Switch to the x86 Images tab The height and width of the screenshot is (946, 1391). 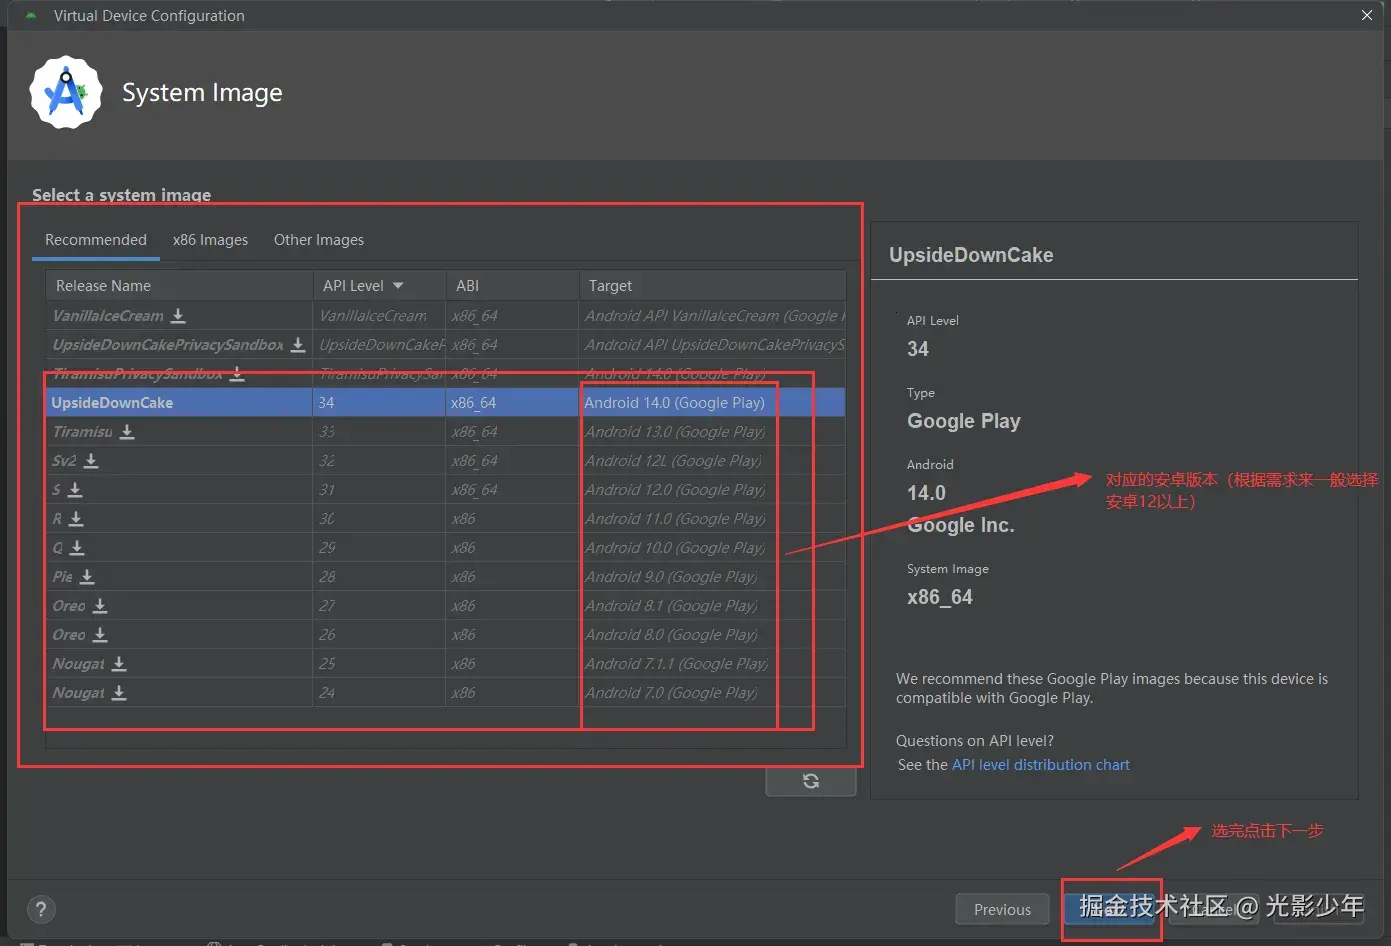[210, 240]
